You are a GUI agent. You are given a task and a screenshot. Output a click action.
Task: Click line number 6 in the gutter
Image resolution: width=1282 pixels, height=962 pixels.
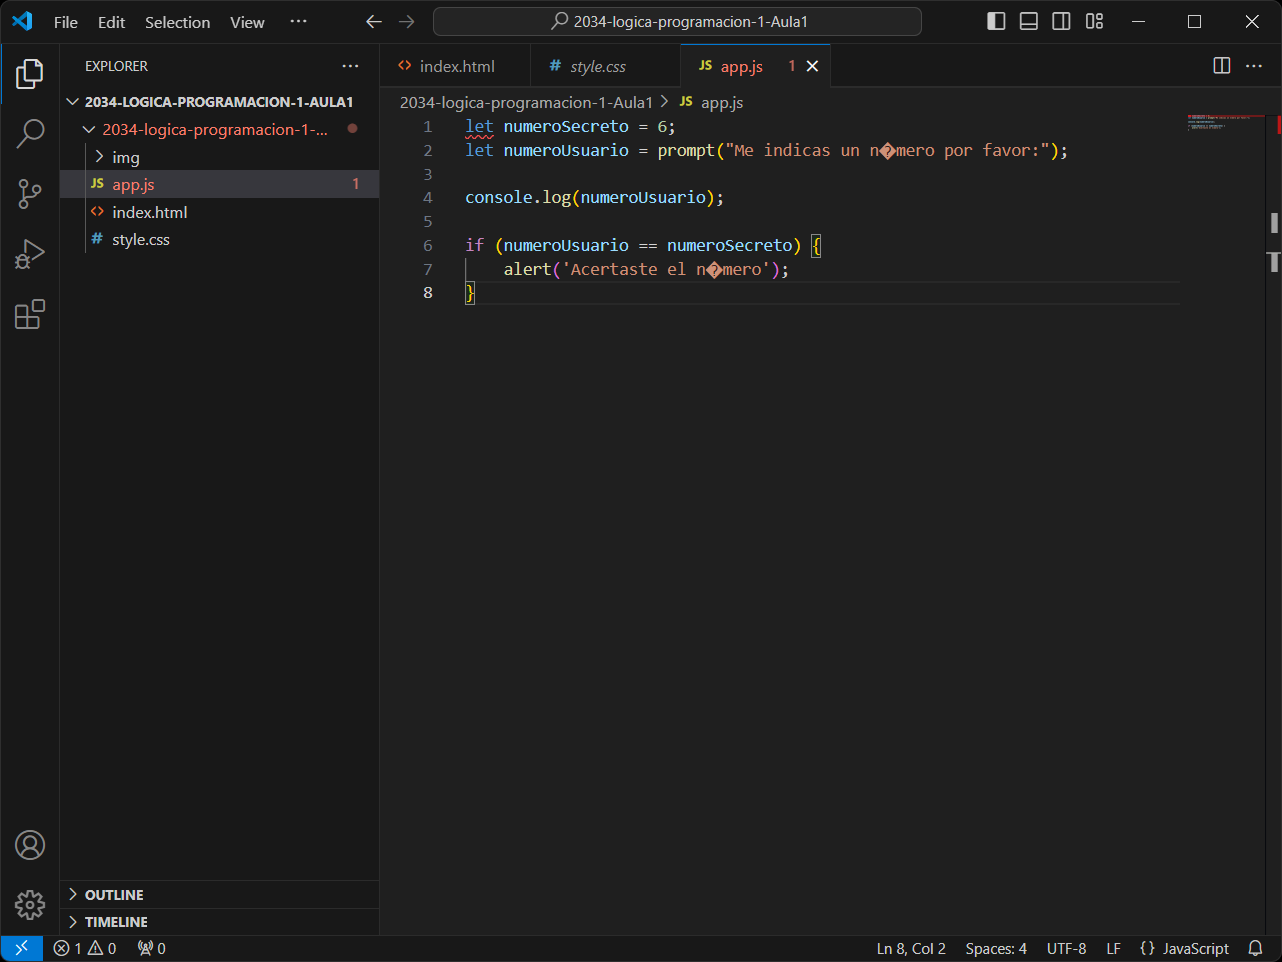[x=428, y=245]
